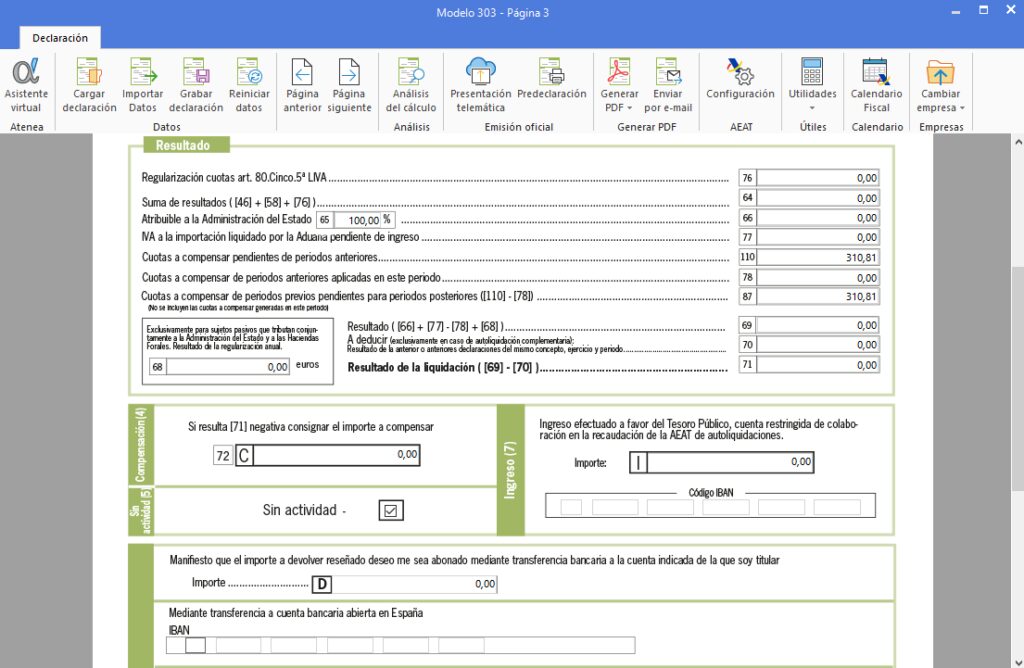Screen dimensions: 1024x668
Task: Open the Utilidades calculator icon
Action: 812,71
